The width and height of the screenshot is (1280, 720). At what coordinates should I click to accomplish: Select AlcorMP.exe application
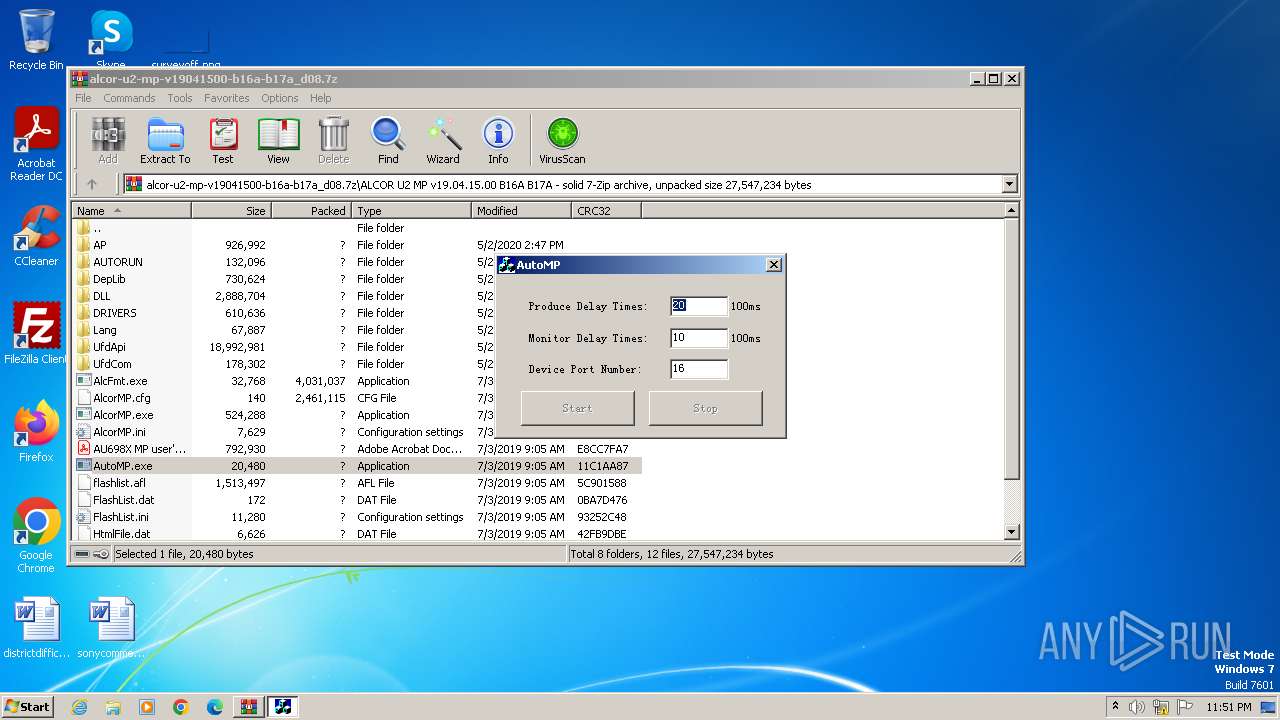pyautogui.click(x=358, y=415)
